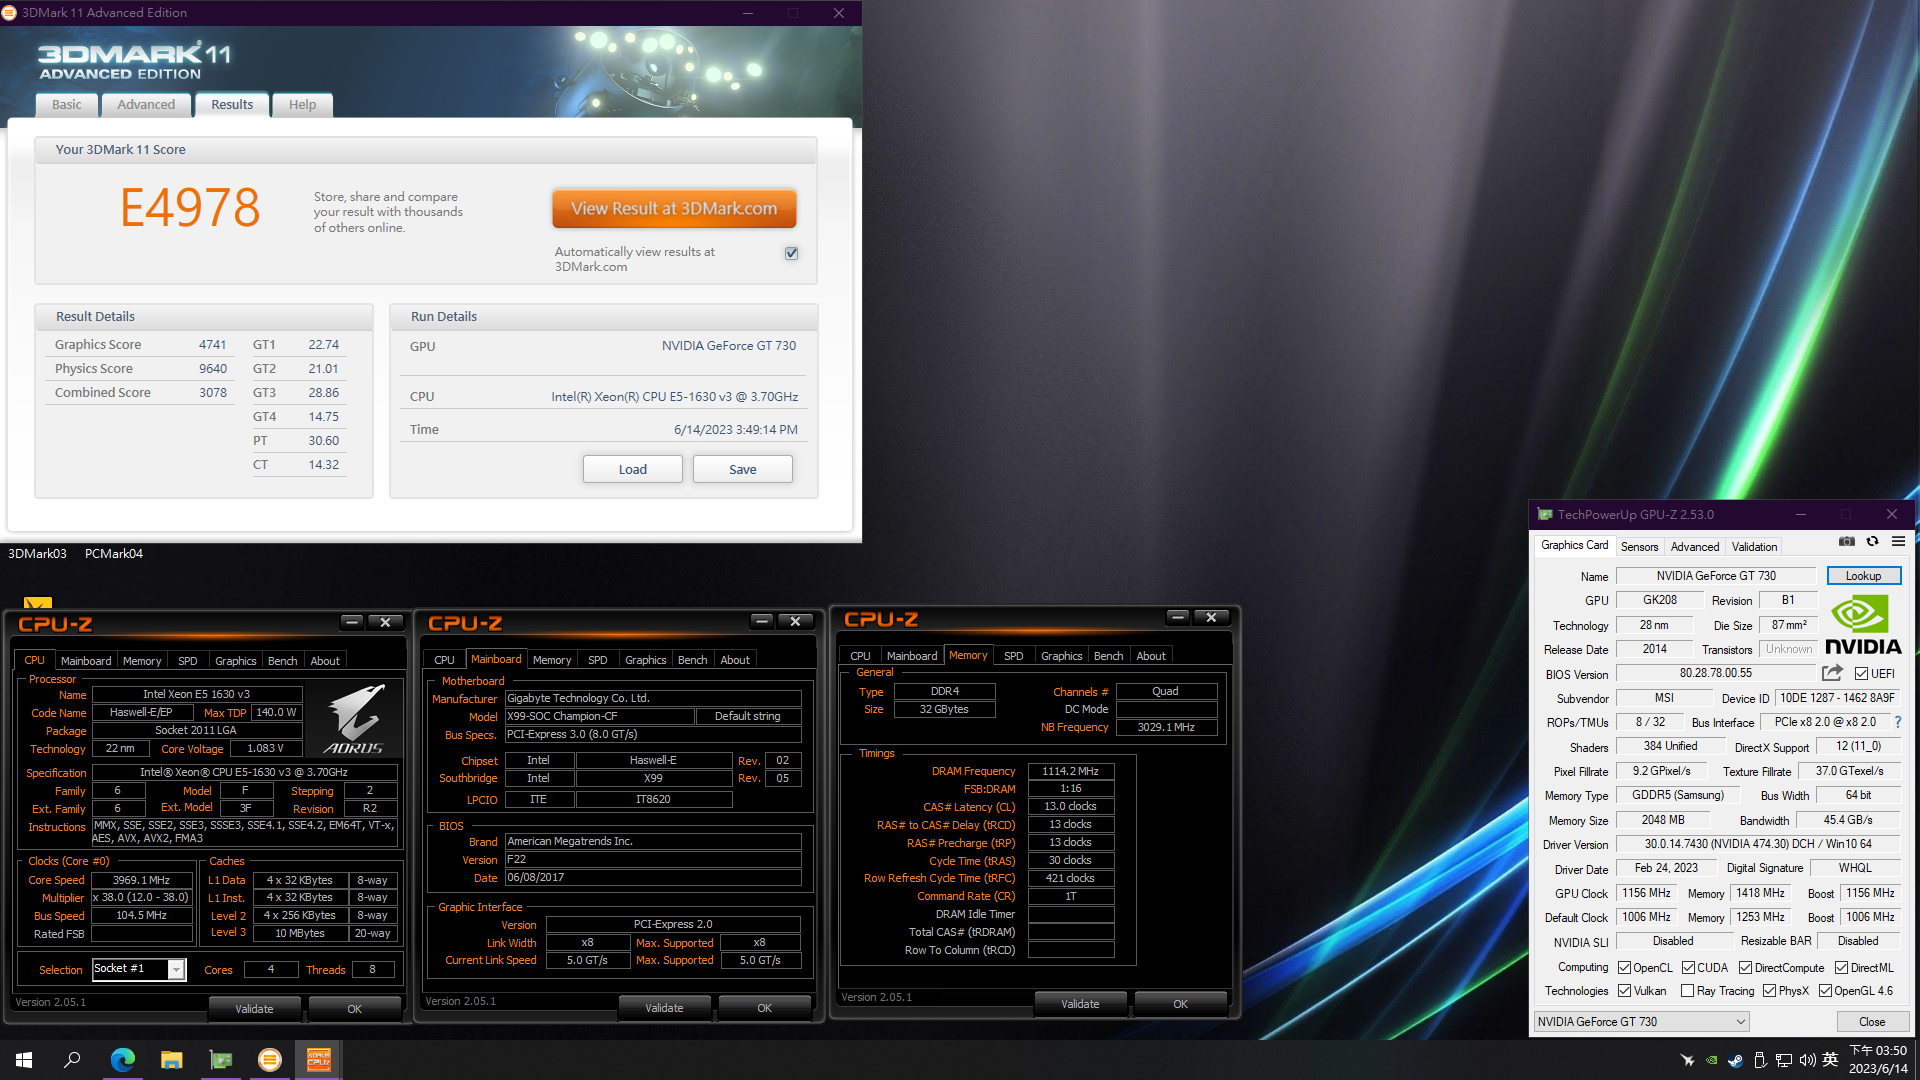
Task: Switch to Advanced tab in 3DMark
Action: coord(146,105)
